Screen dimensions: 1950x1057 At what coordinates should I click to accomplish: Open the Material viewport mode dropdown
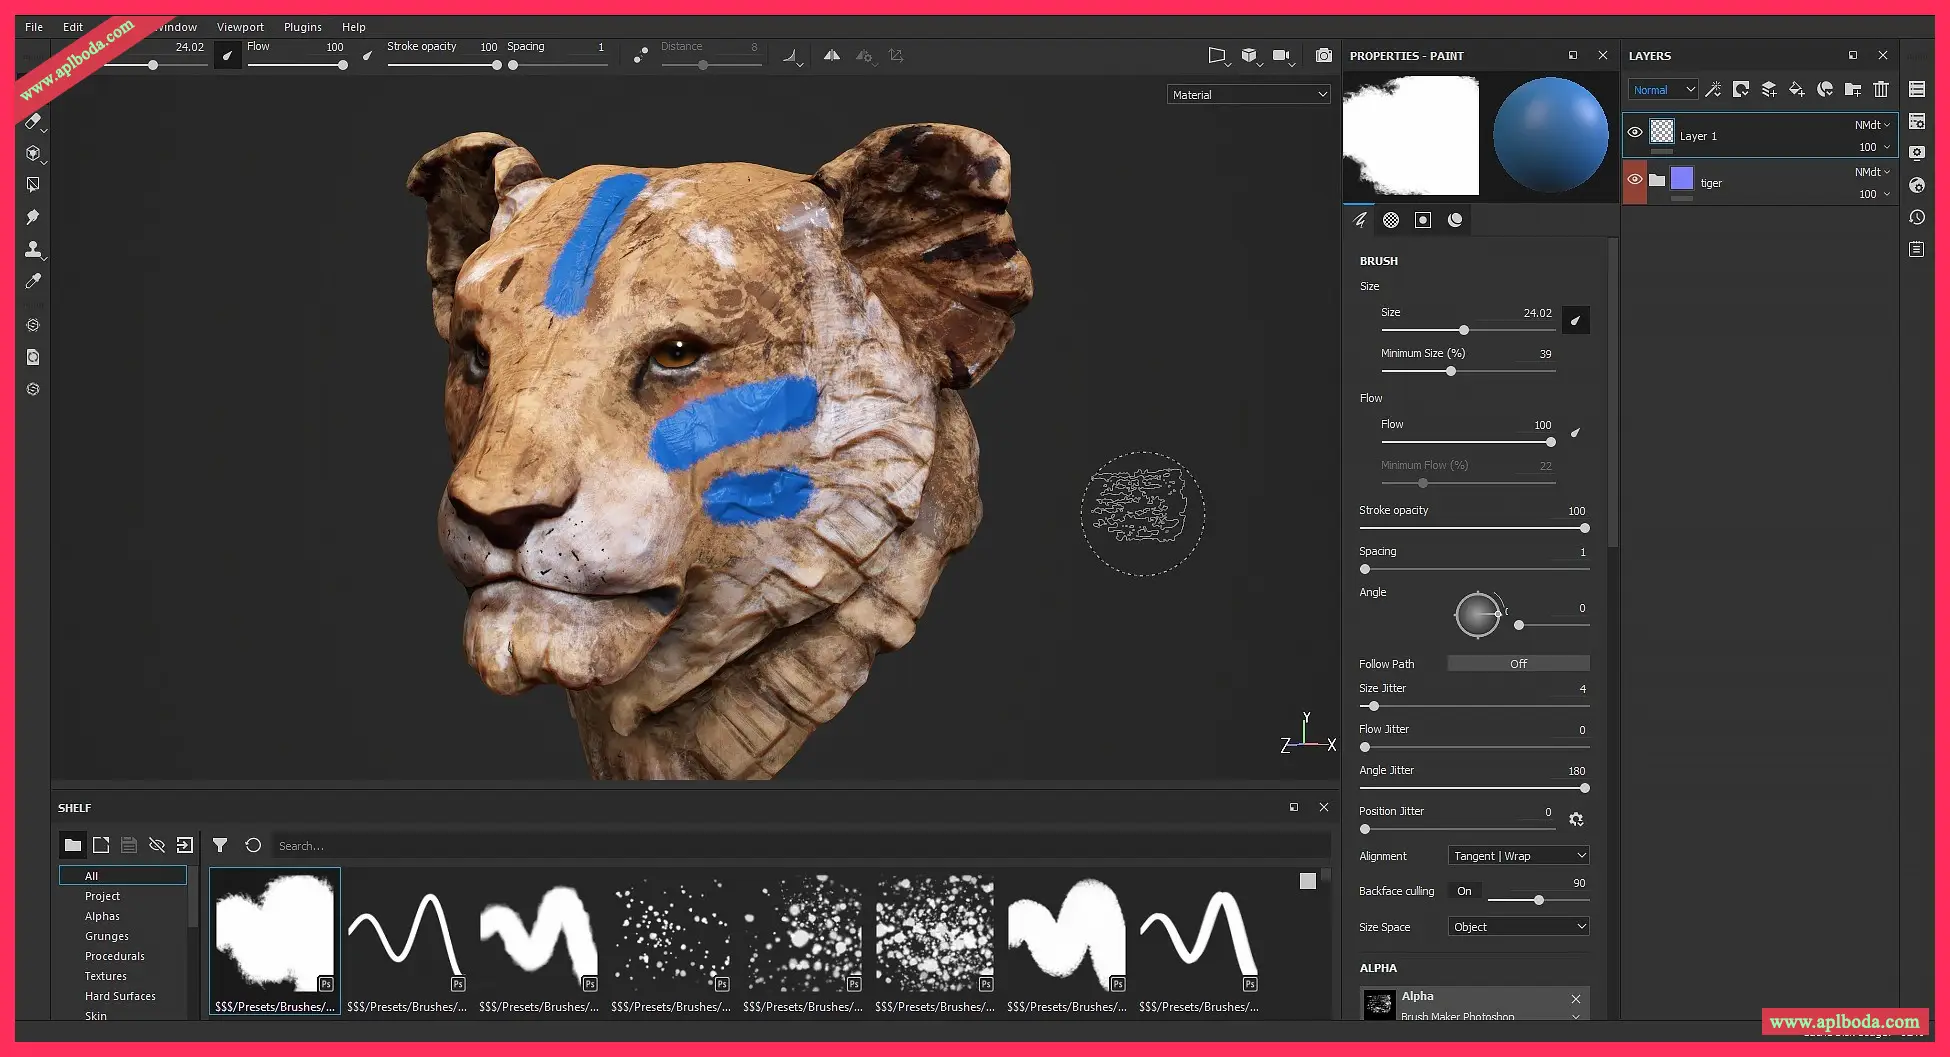[1248, 95]
